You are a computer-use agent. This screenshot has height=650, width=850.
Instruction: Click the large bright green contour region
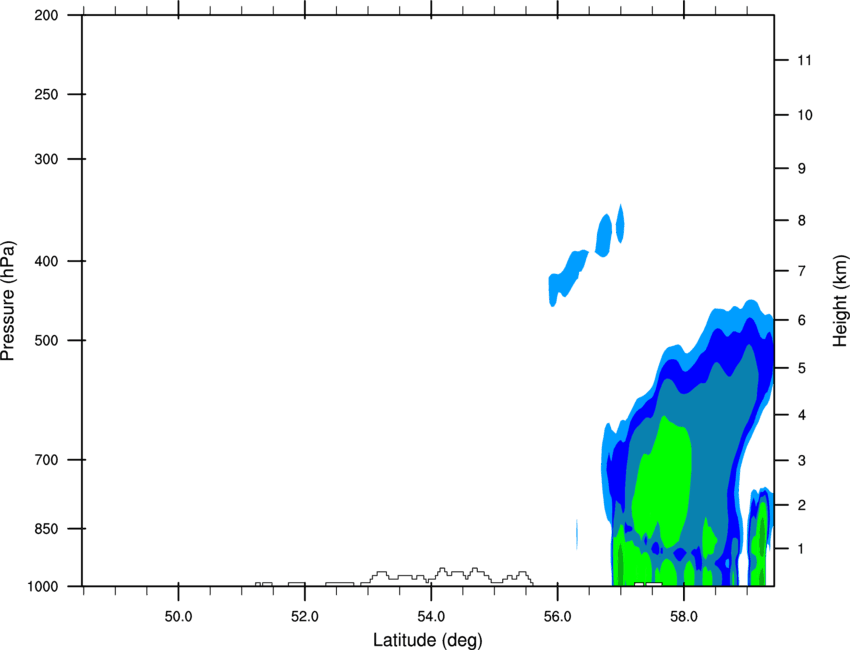[x=662, y=480]
